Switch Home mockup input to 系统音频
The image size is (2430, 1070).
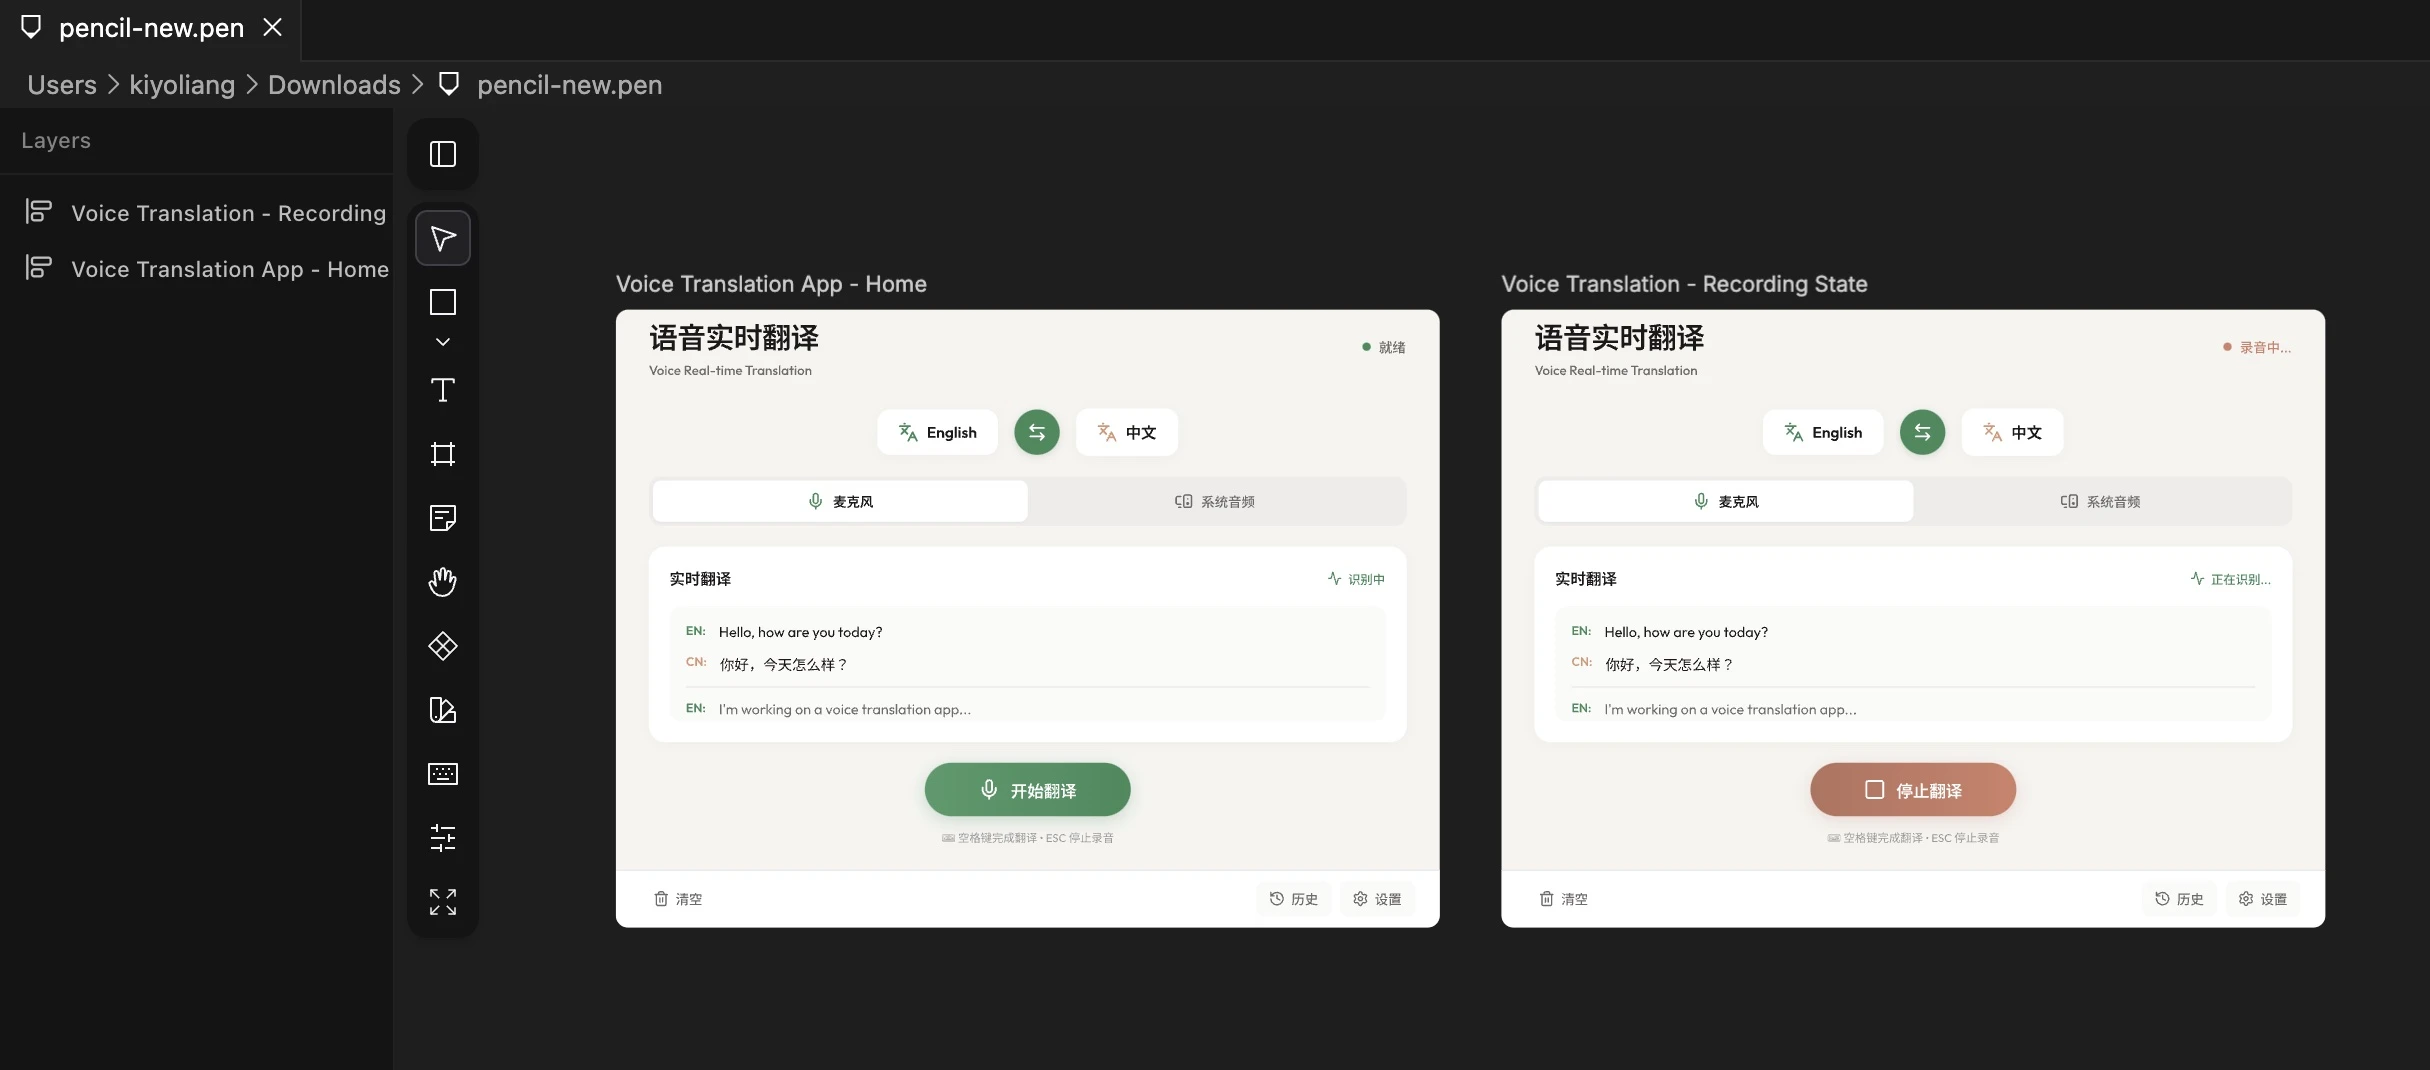click(1215, 500)
